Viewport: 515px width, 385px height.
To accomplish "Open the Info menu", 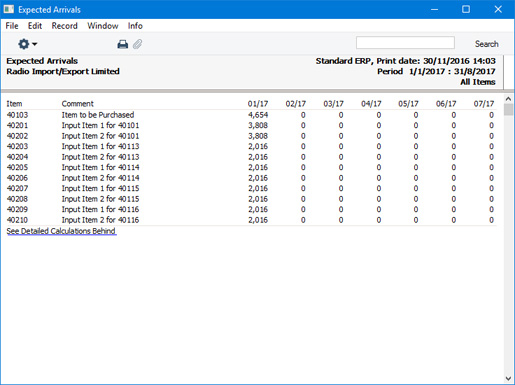I will click(135, 26).
